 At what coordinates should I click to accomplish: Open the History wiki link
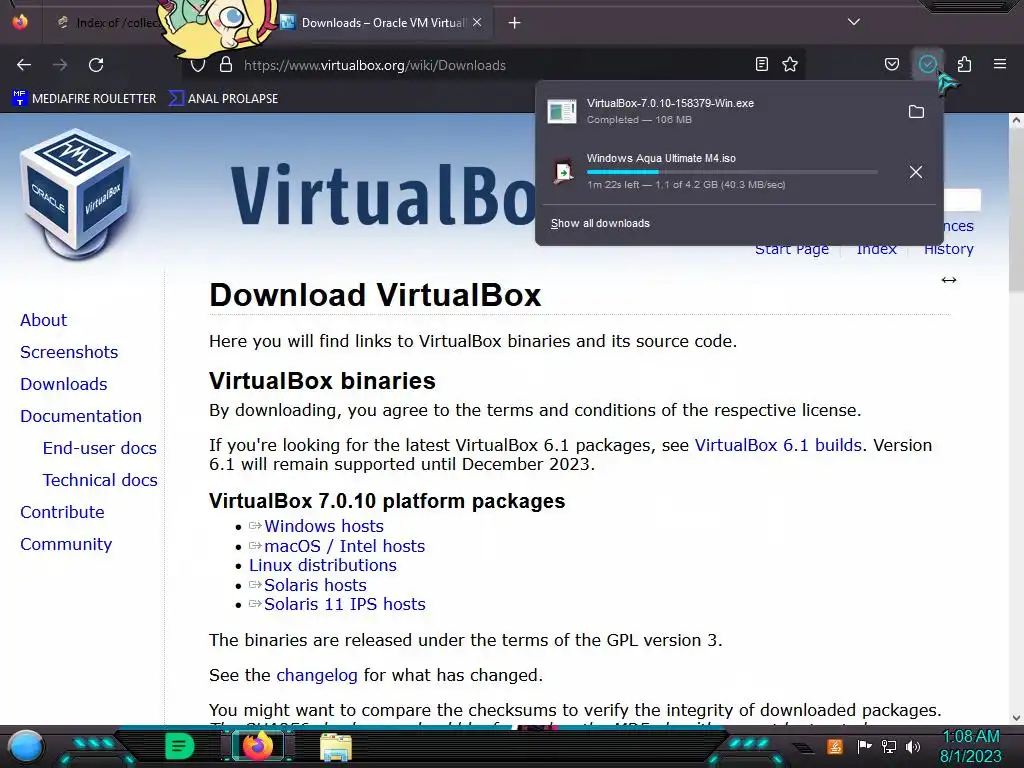[948, 249]
